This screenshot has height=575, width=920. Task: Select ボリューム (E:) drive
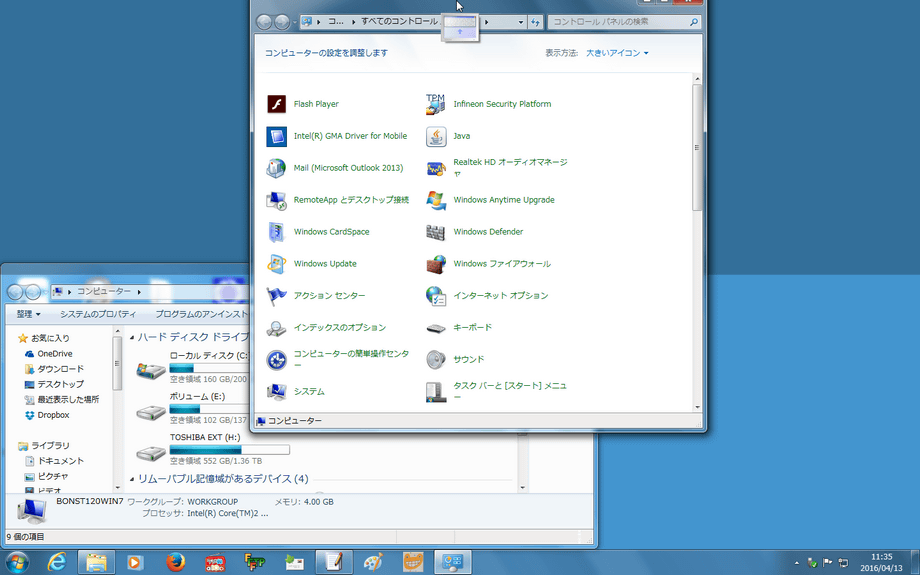(194, 408)
